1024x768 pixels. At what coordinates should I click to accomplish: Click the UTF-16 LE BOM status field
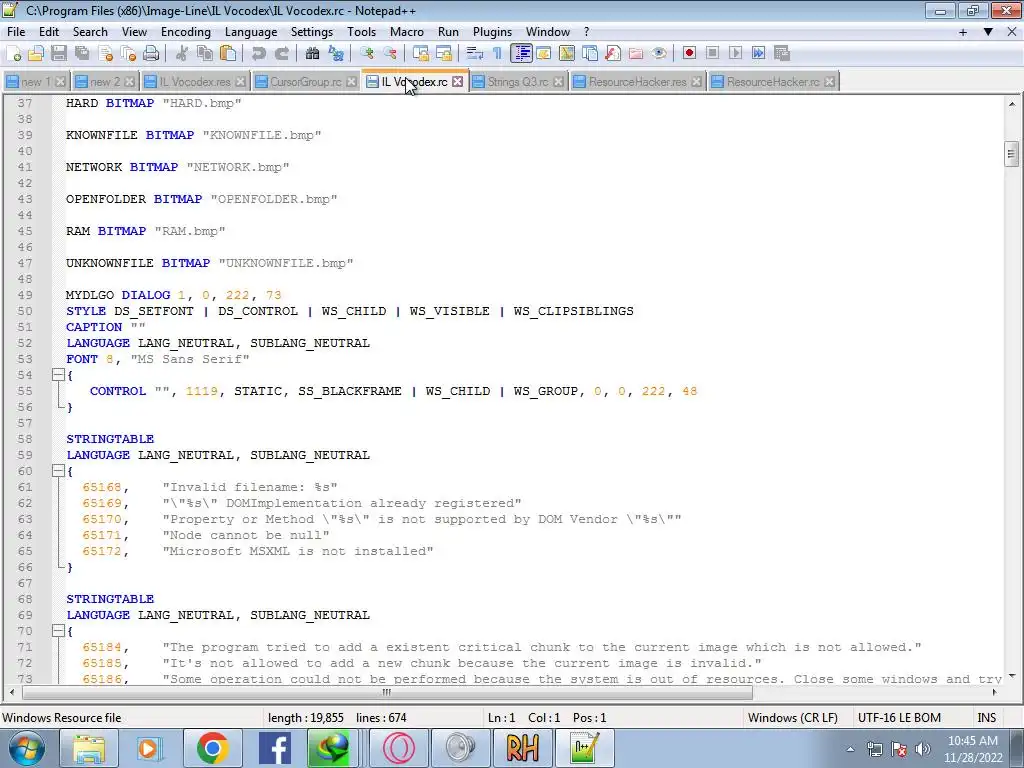[x=899, y=718]
